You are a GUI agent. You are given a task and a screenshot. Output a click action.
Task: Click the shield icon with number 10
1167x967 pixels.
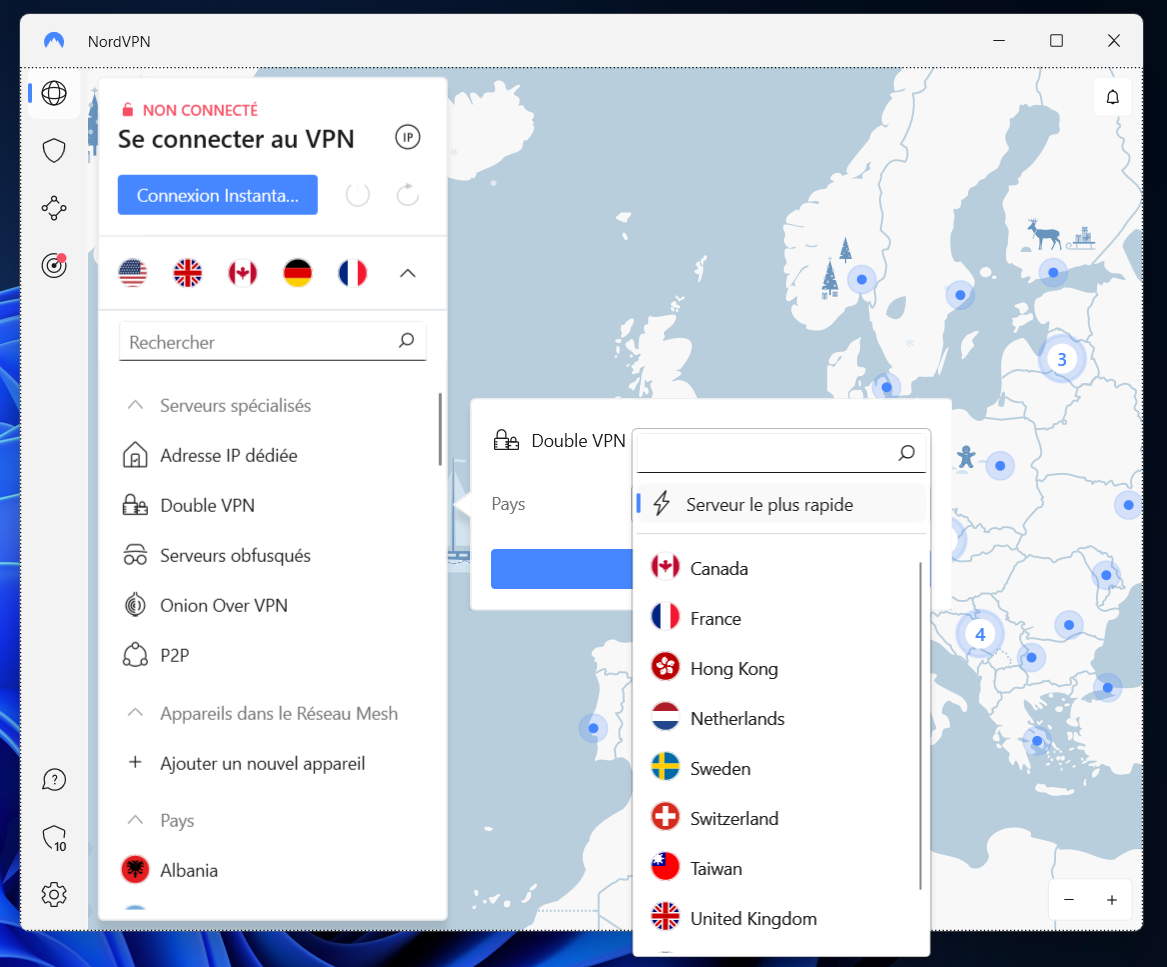tap(54, 837)
